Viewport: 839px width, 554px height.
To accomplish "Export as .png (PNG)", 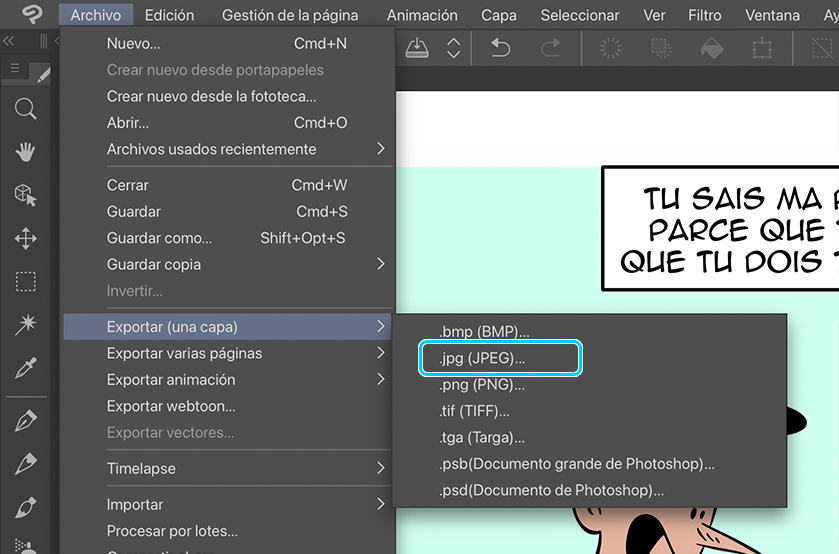I will click(482, 384).
